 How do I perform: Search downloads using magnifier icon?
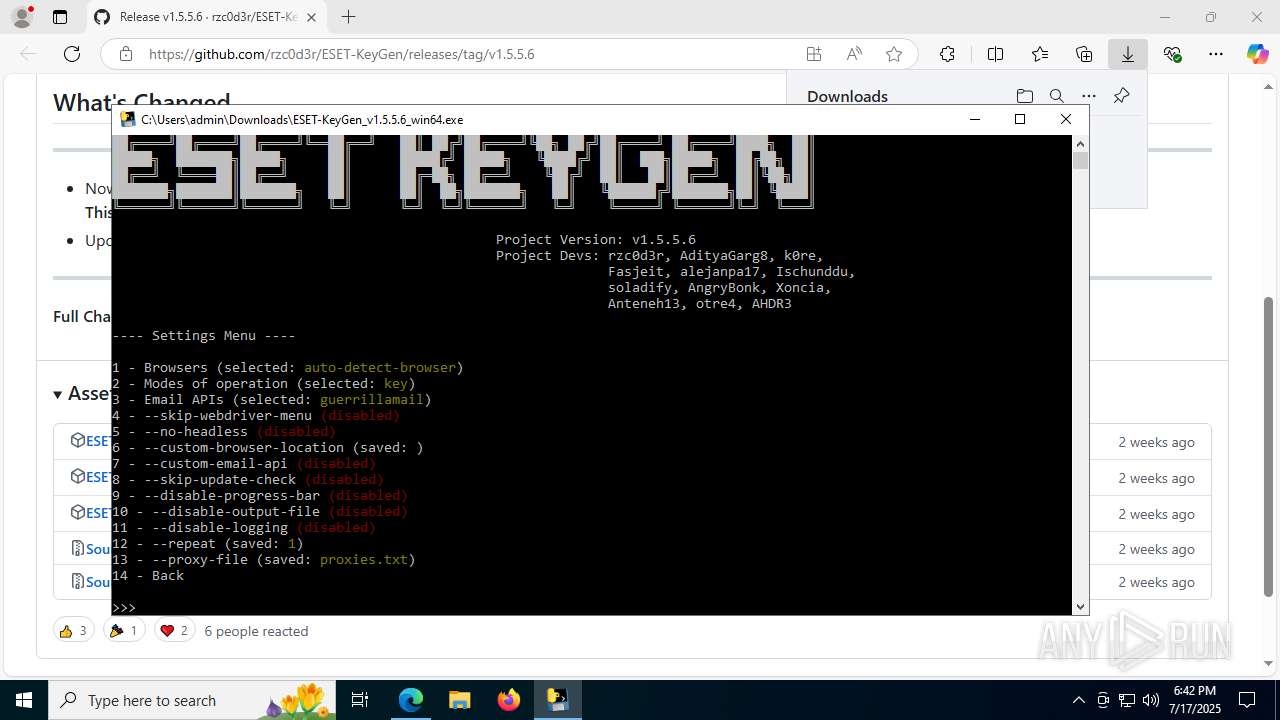tap(1056, 96)
